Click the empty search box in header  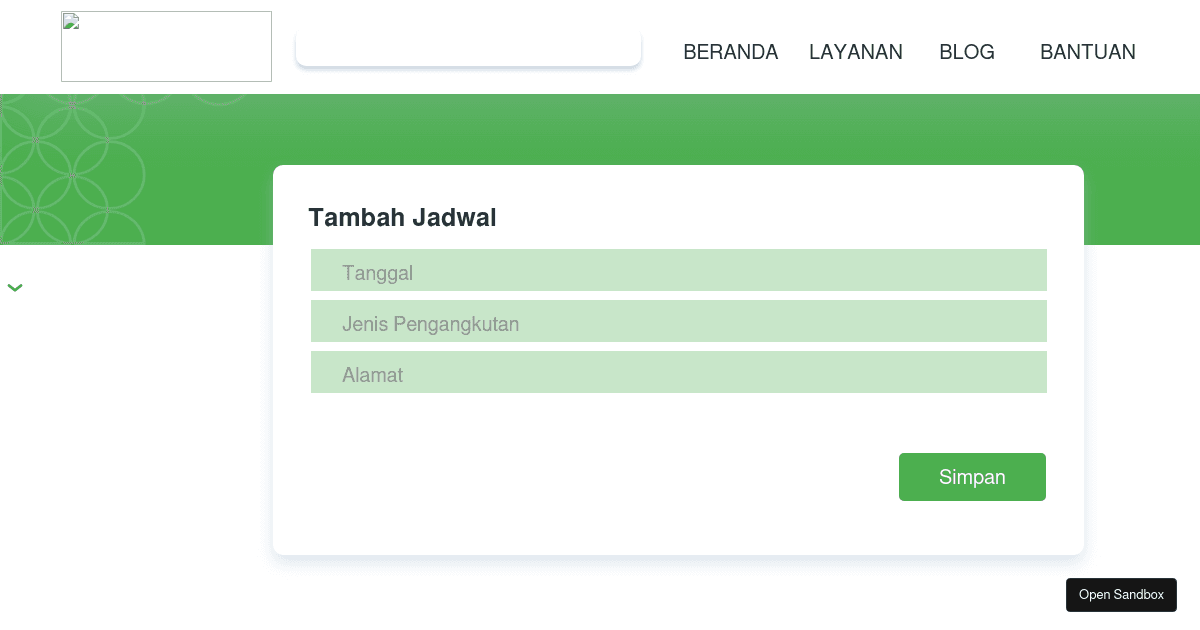[x=468, y=48]
